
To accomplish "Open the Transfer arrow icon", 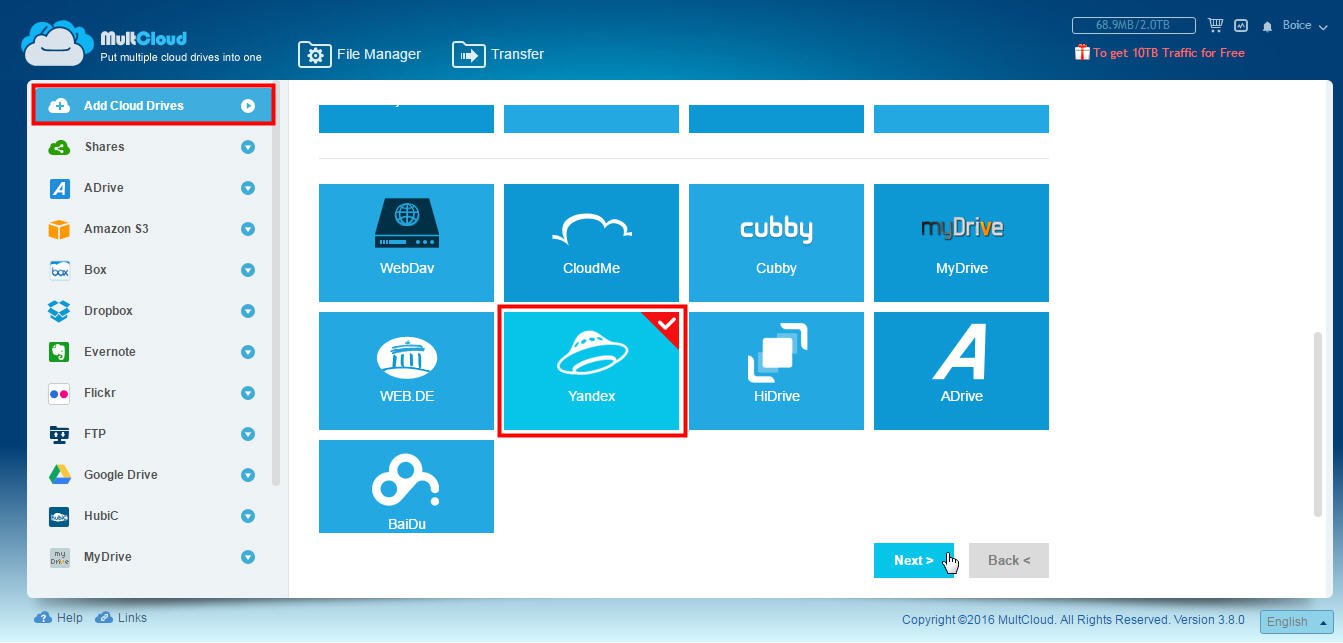I will (468, 55).
